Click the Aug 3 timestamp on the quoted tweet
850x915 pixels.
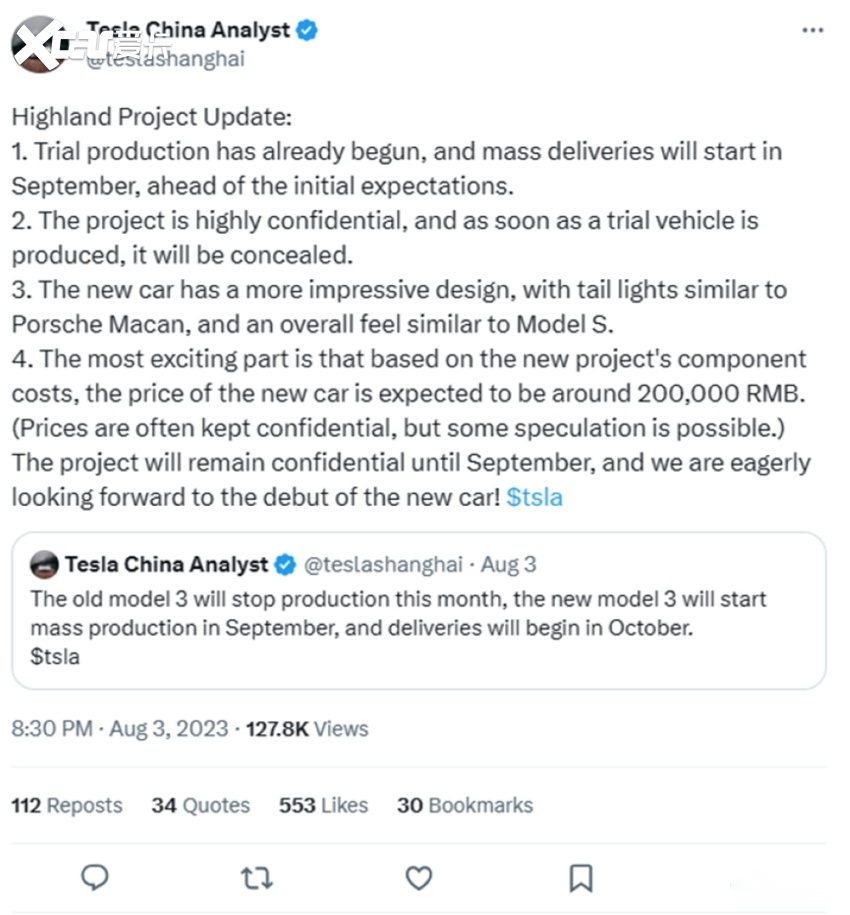coord(509,564)
